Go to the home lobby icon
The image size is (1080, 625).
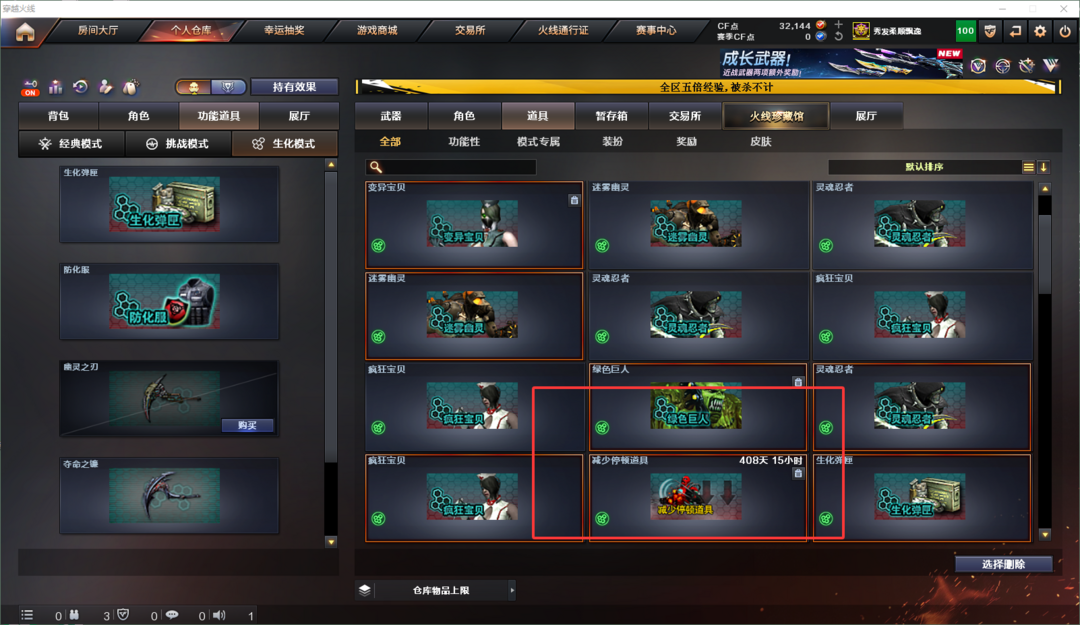pyautogui.click(x=25, y=32)
